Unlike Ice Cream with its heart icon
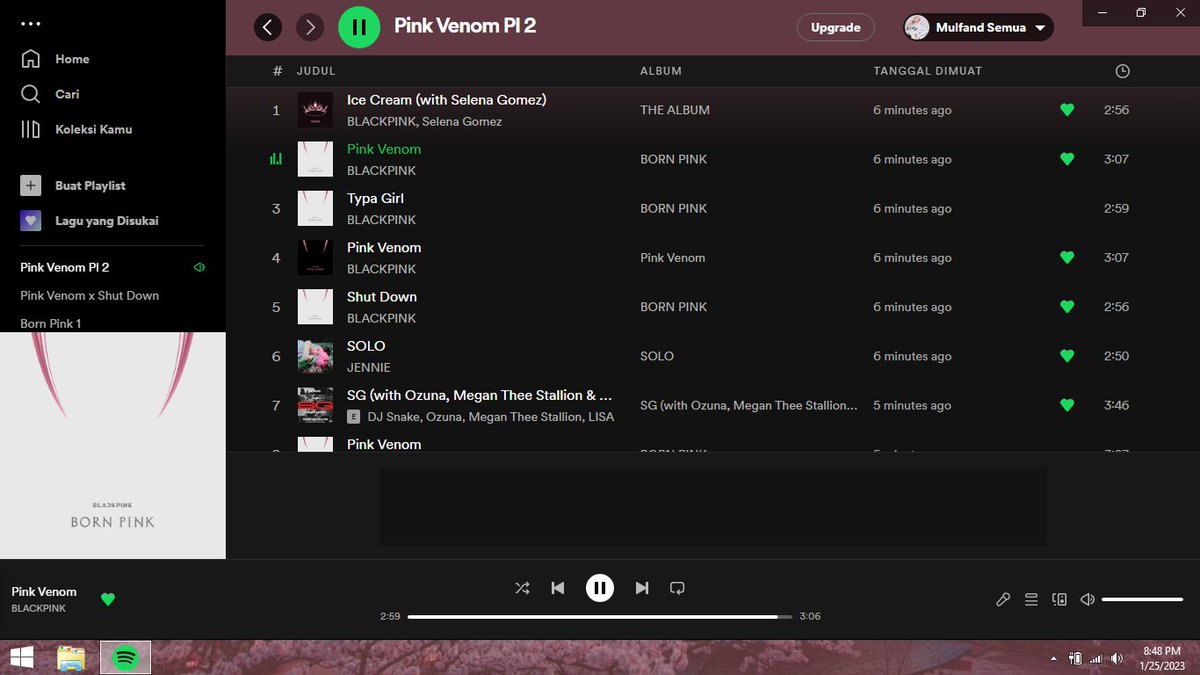The image size is (1200, 675). (x=1067, y=110)
